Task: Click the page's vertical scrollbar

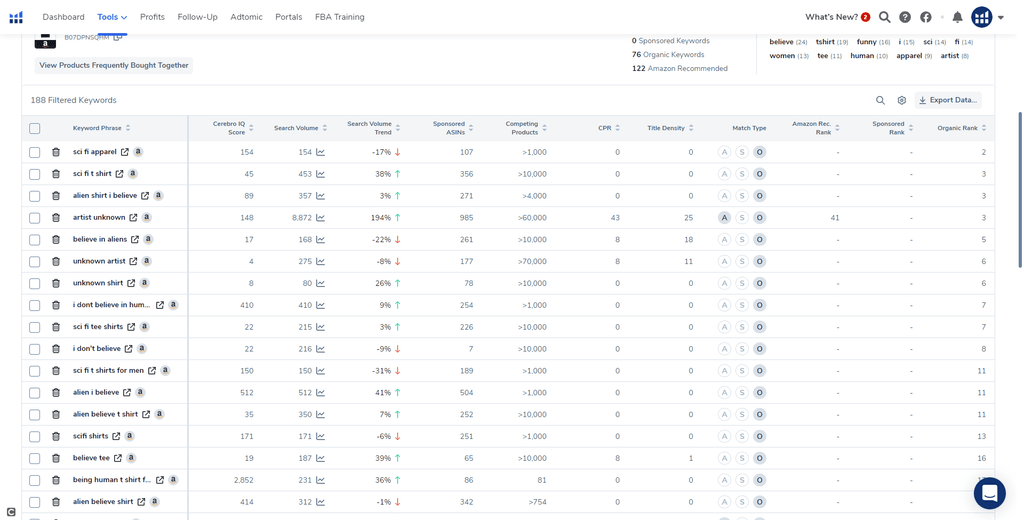Action: pyautogui.click(x=1019, y=190)
